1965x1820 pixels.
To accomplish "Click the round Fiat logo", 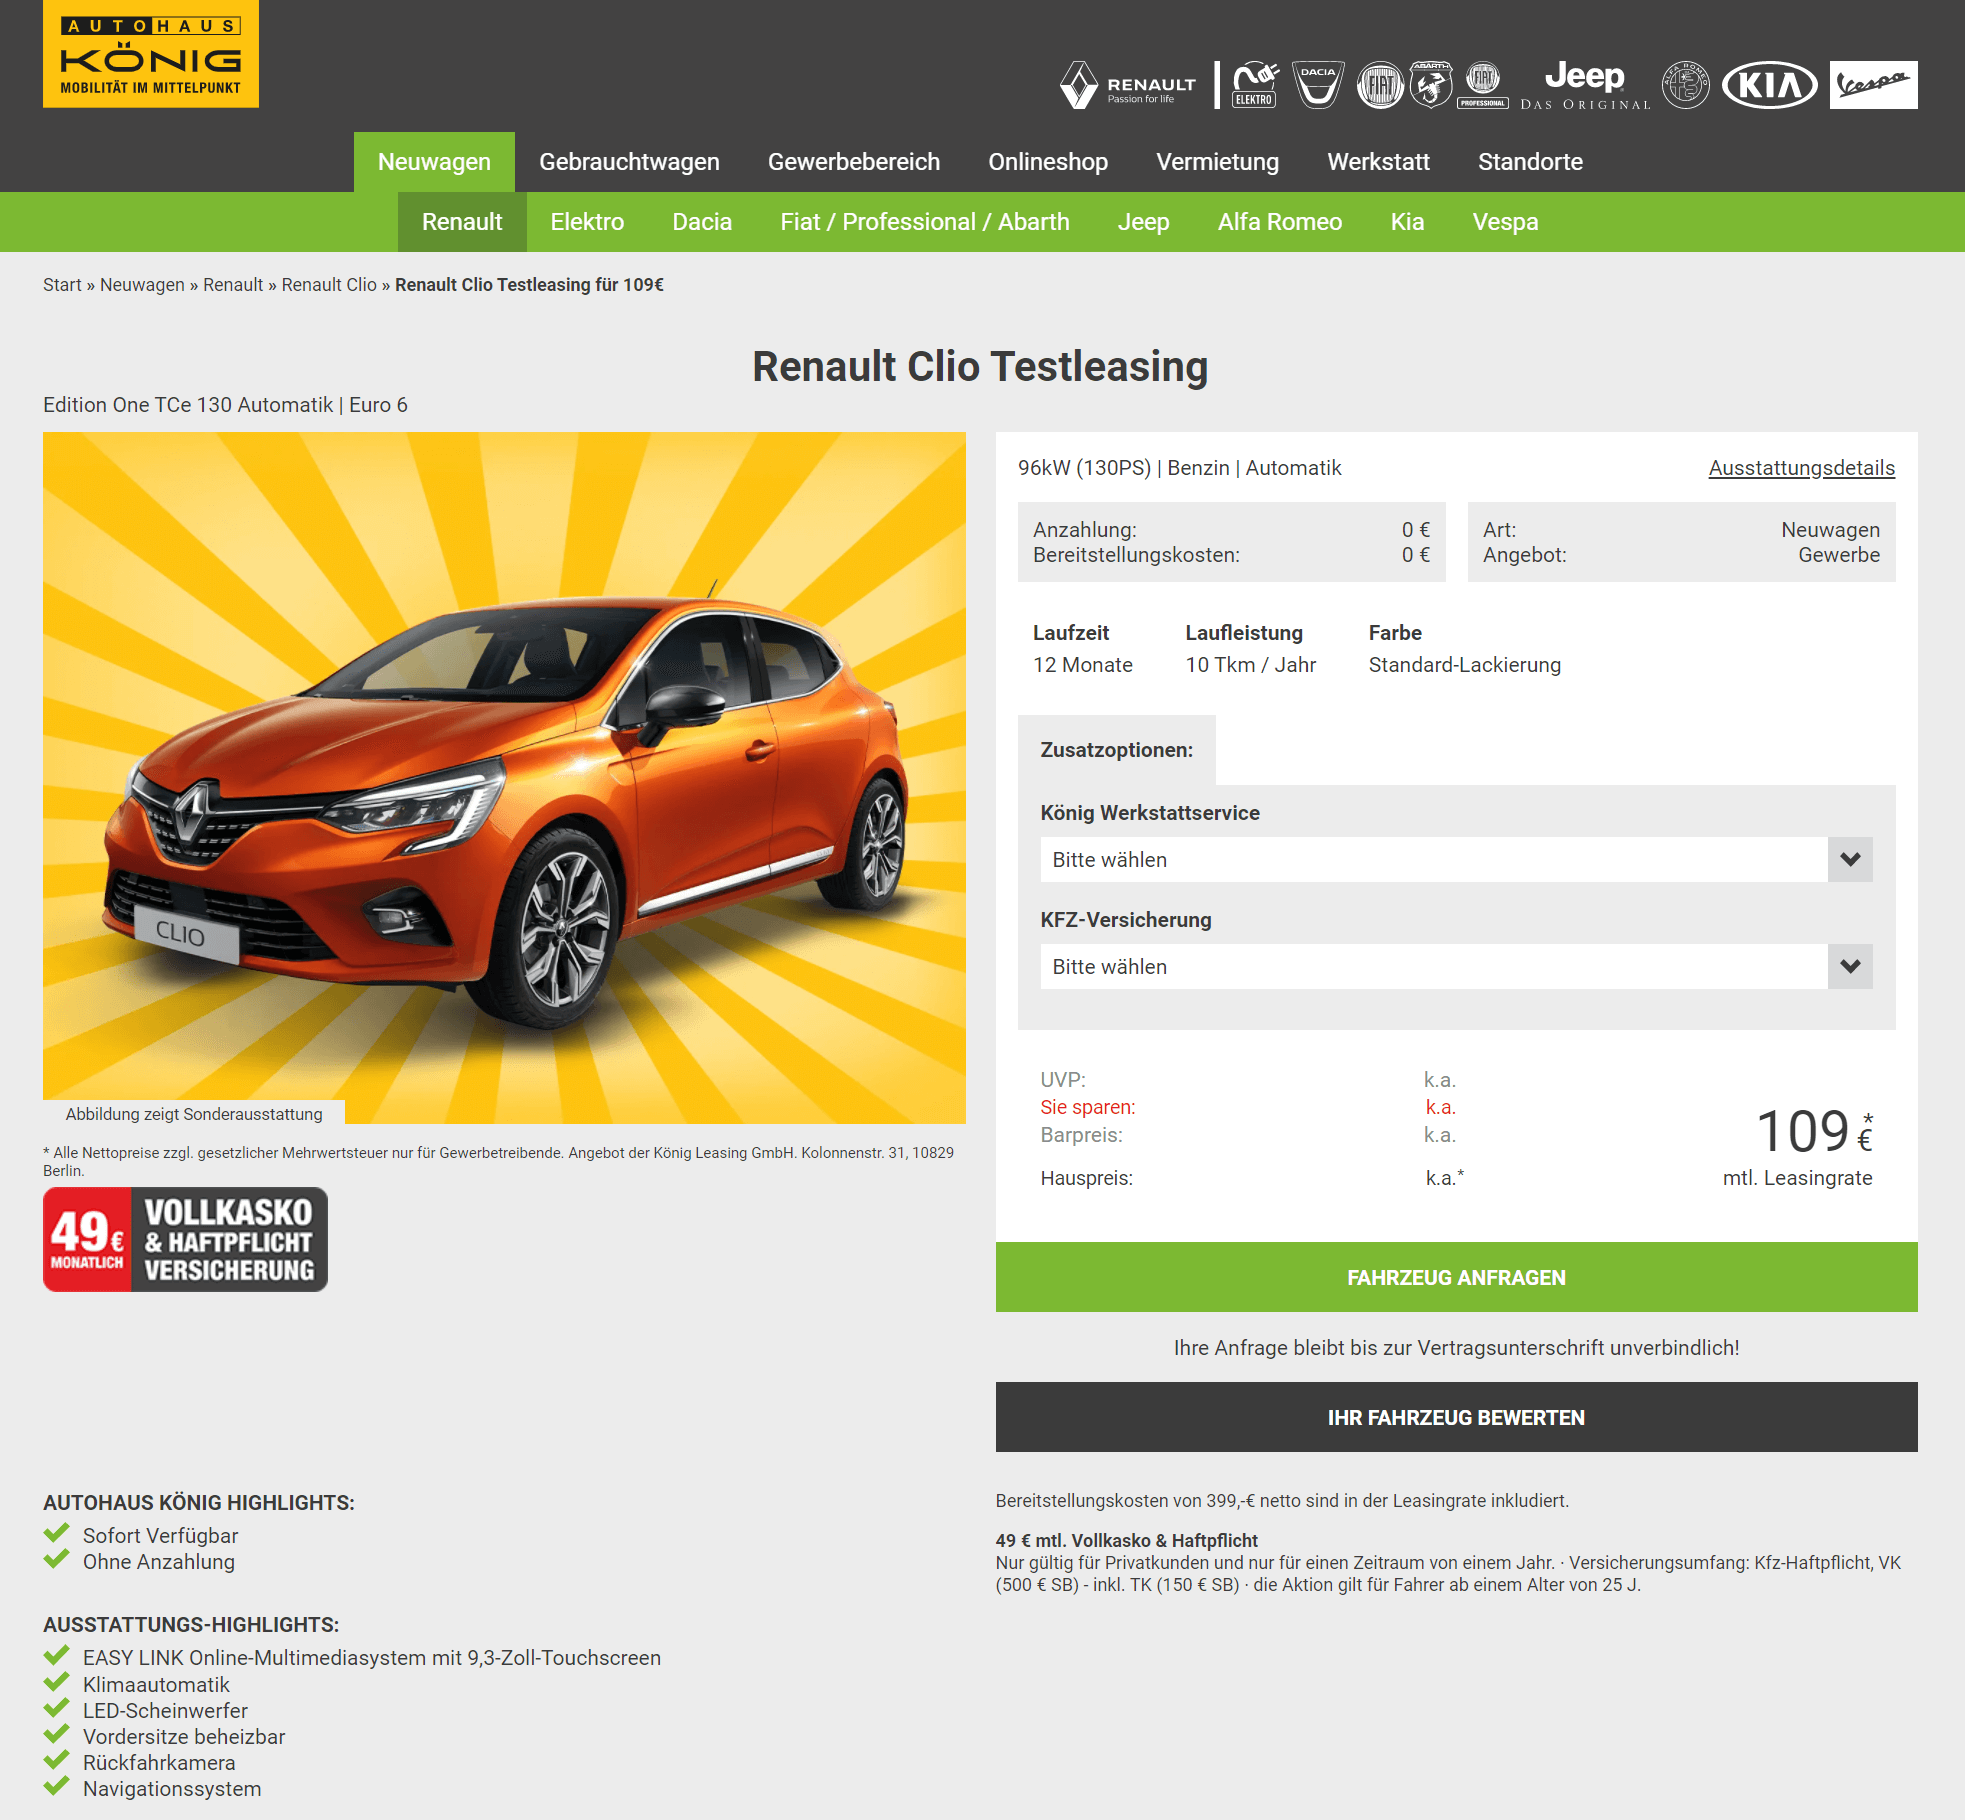I will (1380, 86).
